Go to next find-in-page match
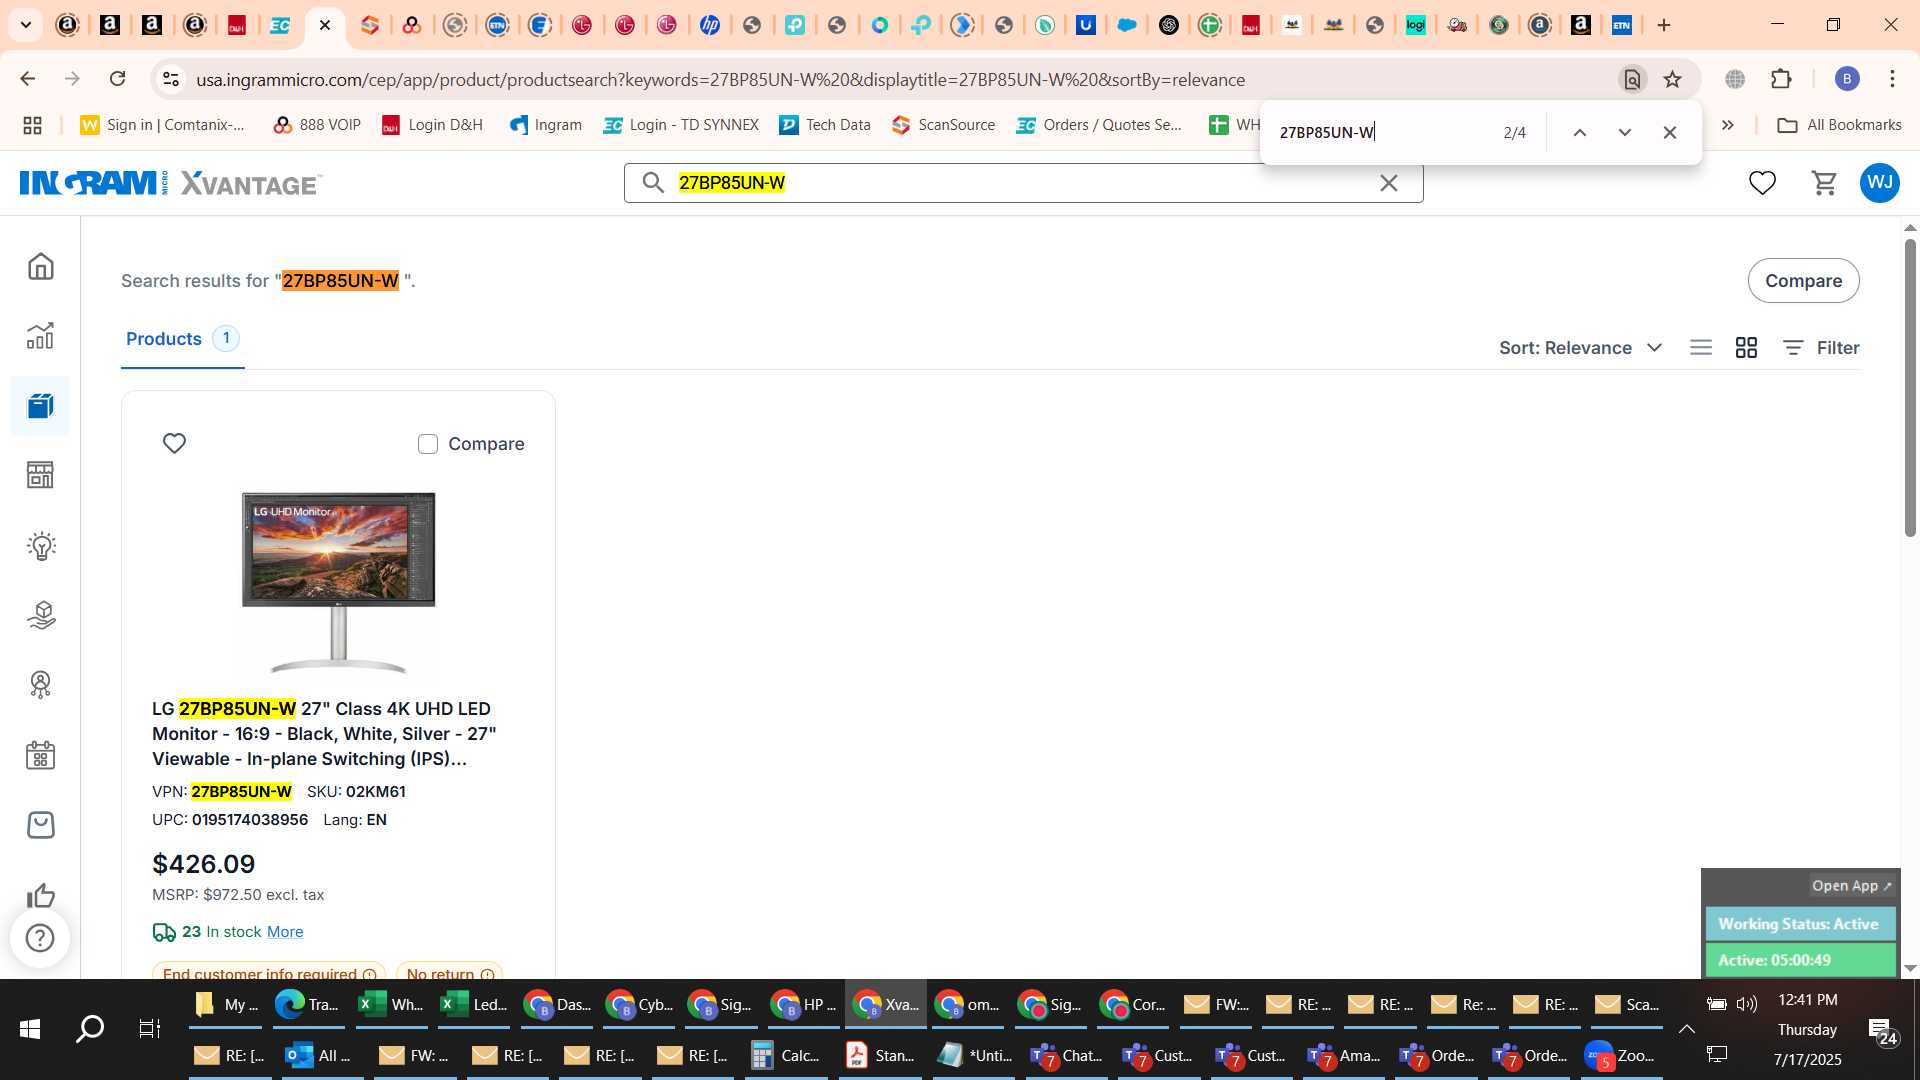The image size is (1920, 1080). tap(1625, 132)
